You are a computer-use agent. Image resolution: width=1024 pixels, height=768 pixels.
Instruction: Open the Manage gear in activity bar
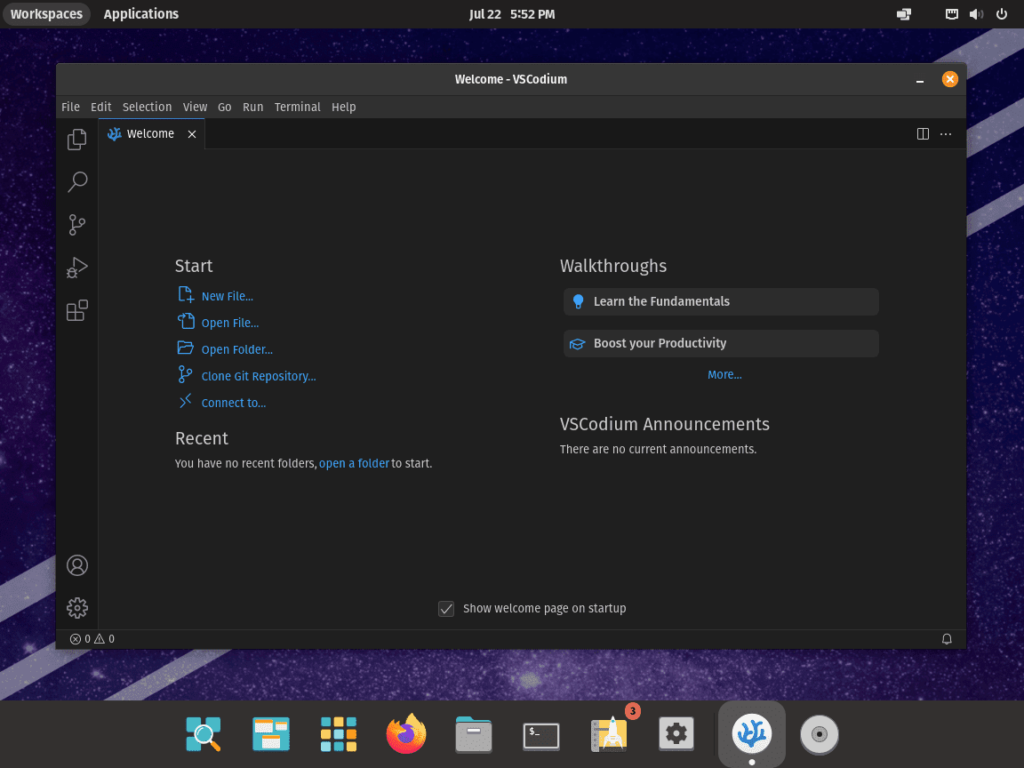(77, 608)
